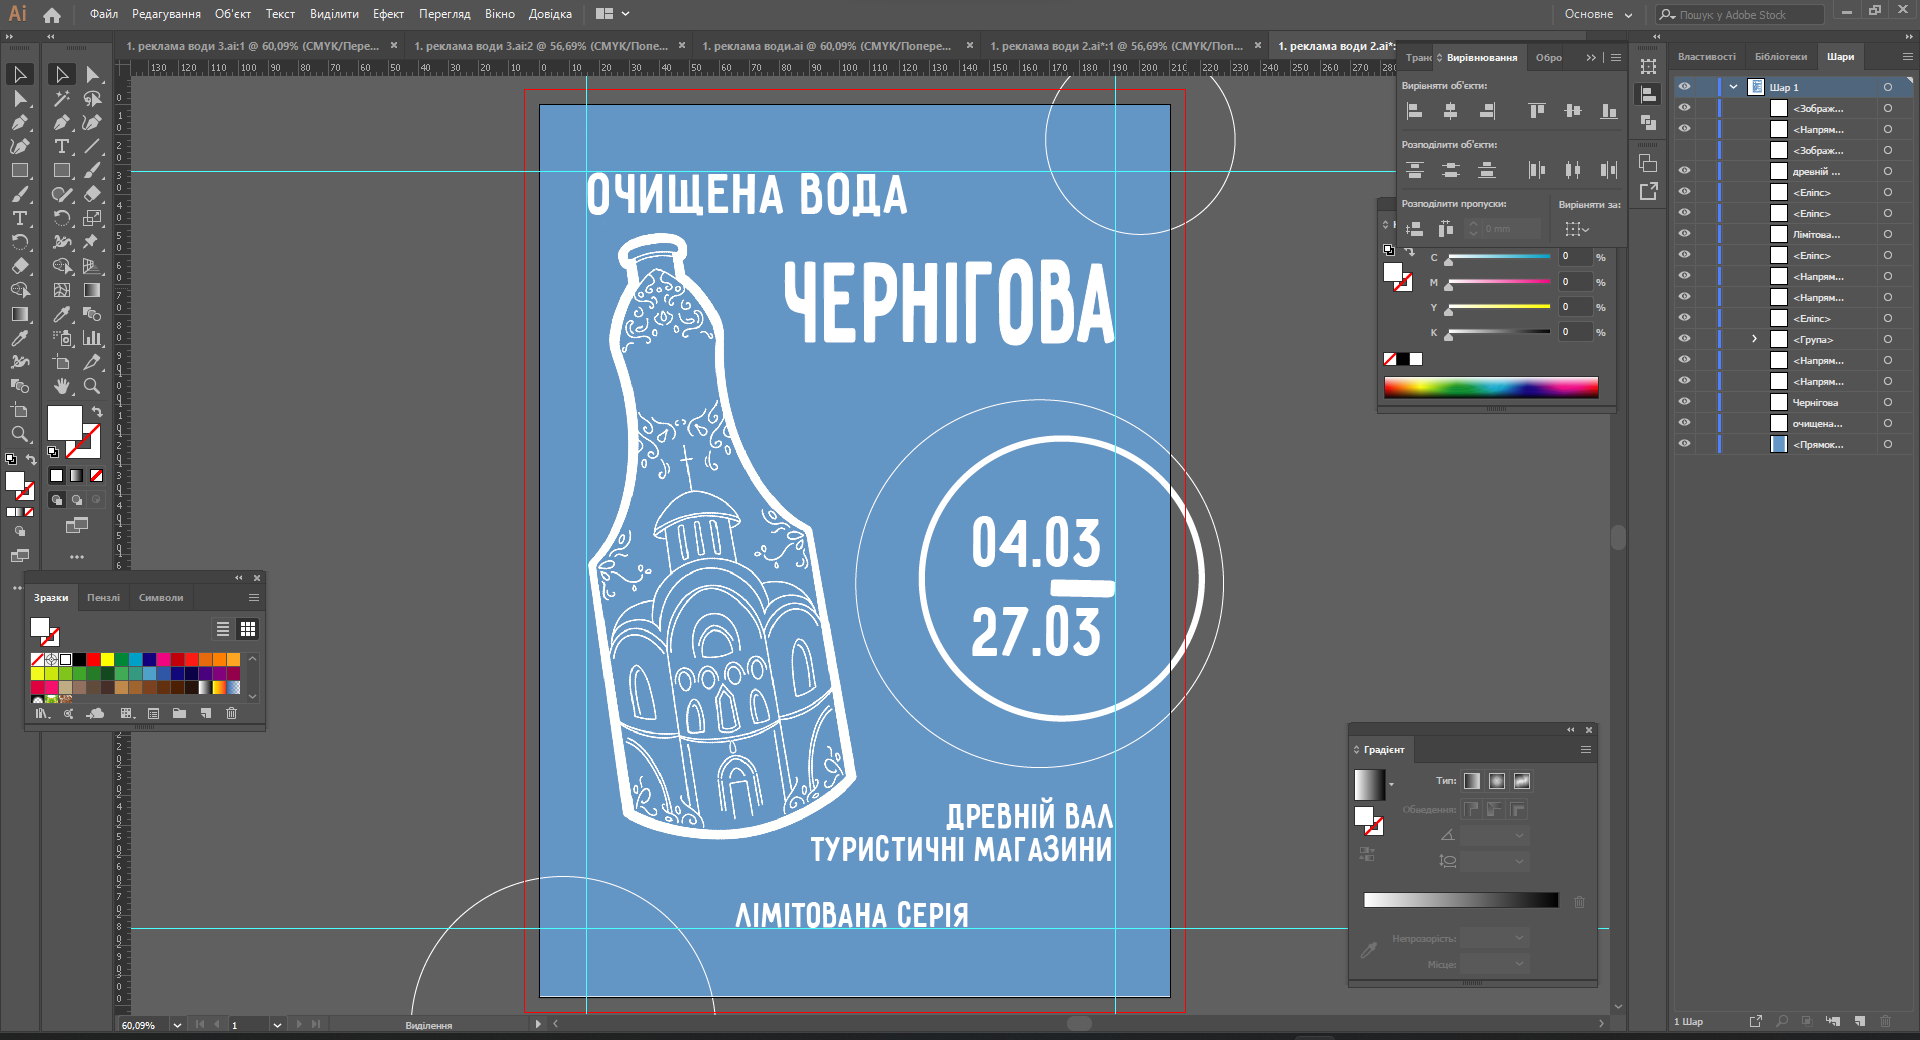Hide the Чернігова layer item
The image size is (1920, 1040).
coord(1684,402)
